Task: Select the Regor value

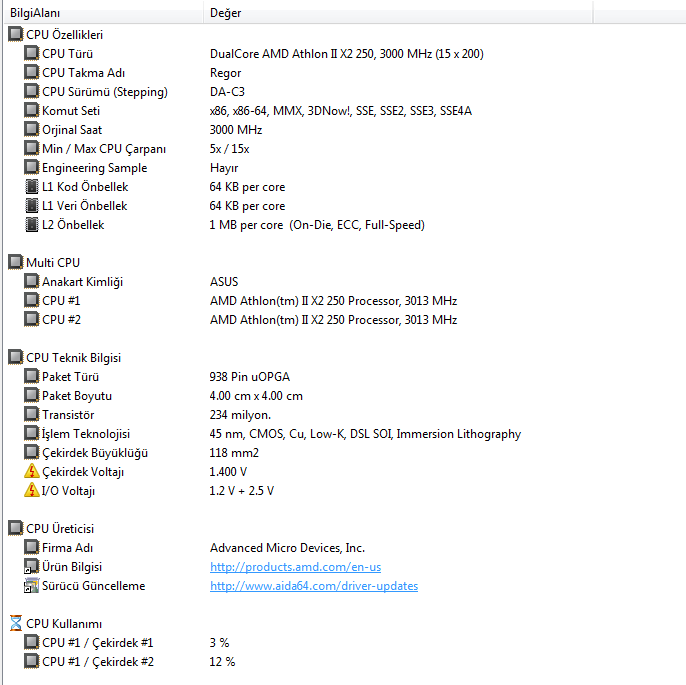Action: tap(225, 73)
